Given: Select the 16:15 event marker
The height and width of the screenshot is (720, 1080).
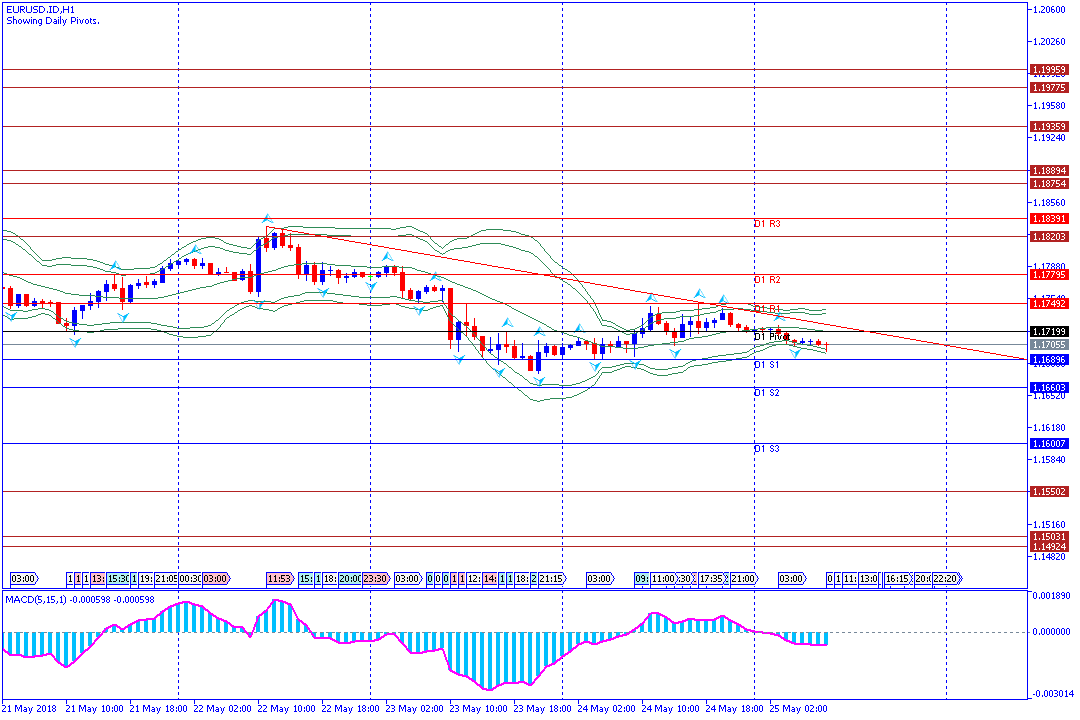Looking at the screenshot, I should [897, 579].
